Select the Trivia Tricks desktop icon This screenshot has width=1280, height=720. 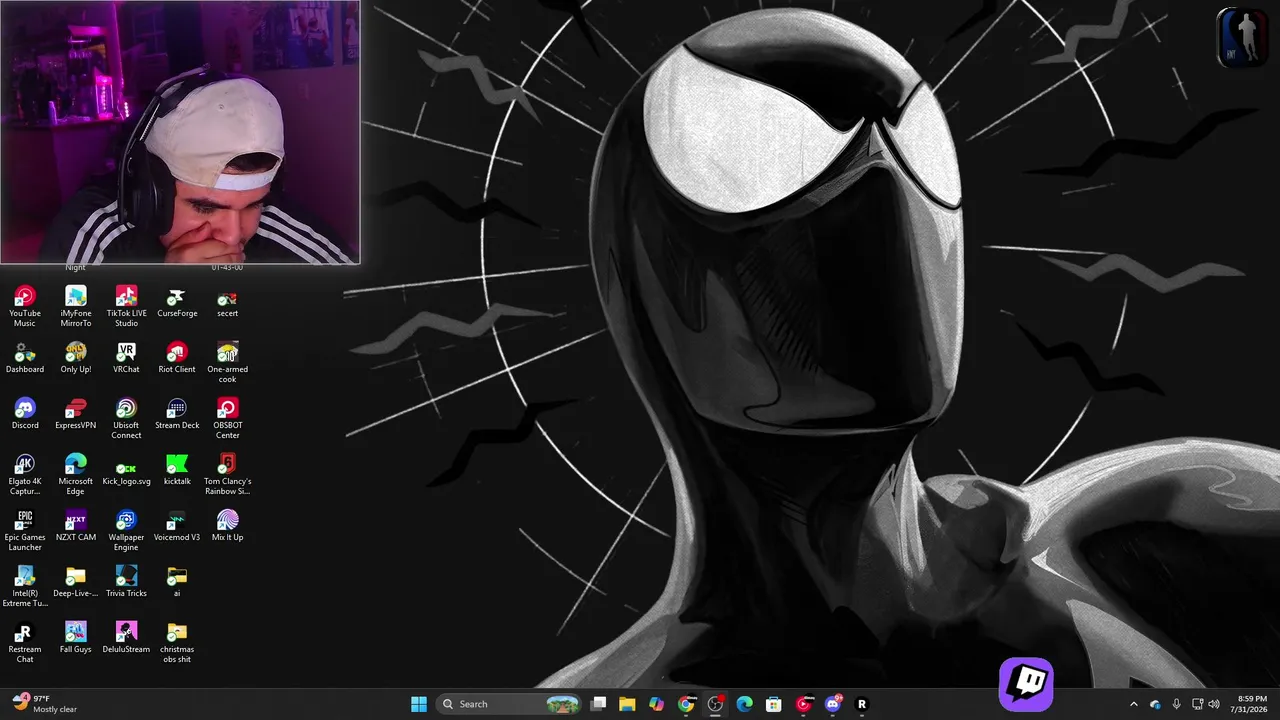tap(126, 582)
